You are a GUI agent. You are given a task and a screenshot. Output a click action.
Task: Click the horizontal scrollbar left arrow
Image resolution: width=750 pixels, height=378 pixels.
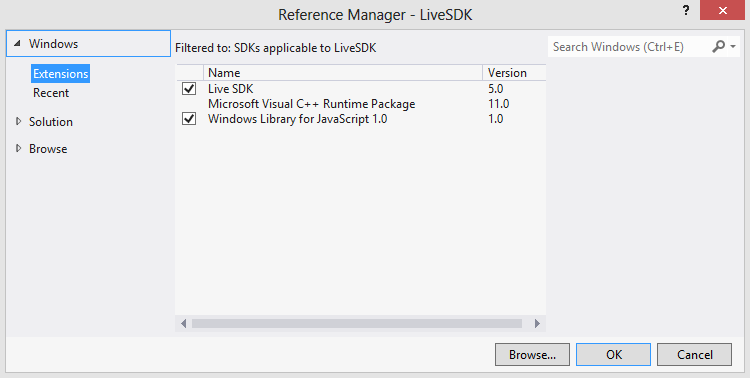pyautogui.click(x=183, y=323)
